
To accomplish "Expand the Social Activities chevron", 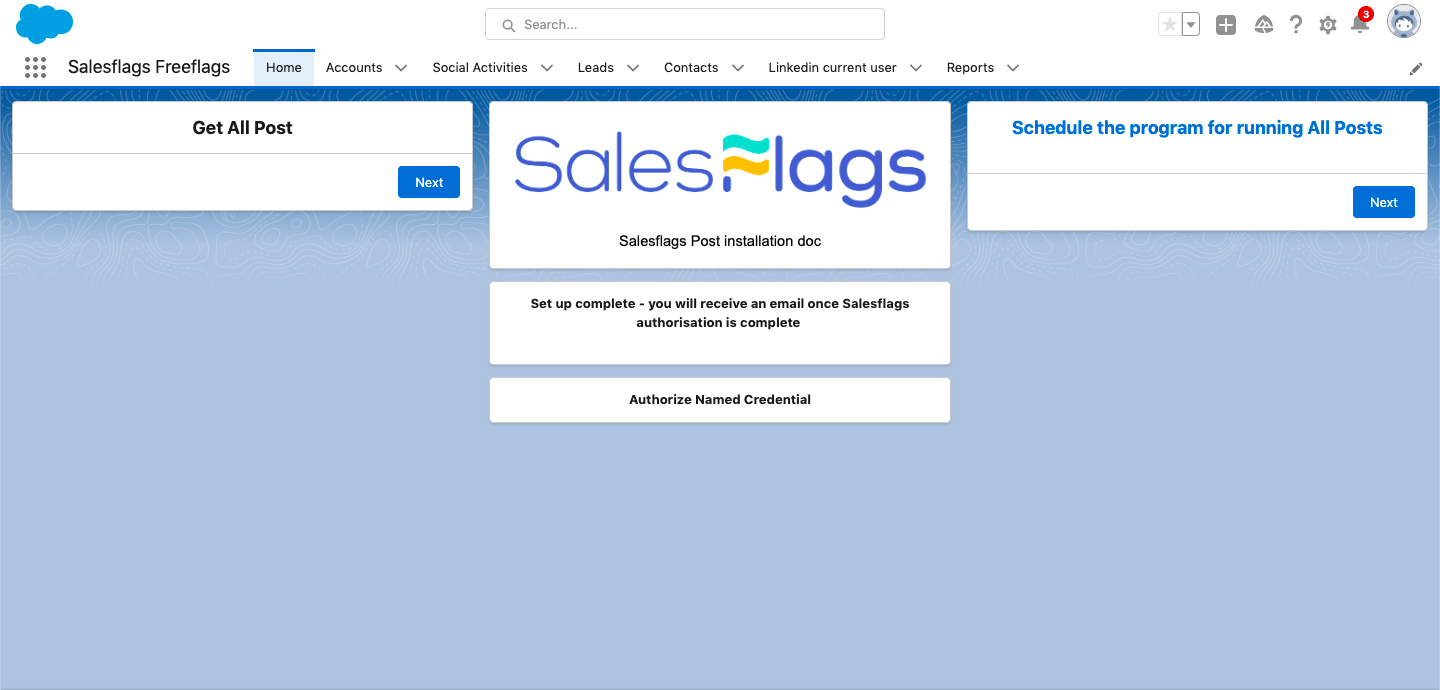I will click(547, 68).
